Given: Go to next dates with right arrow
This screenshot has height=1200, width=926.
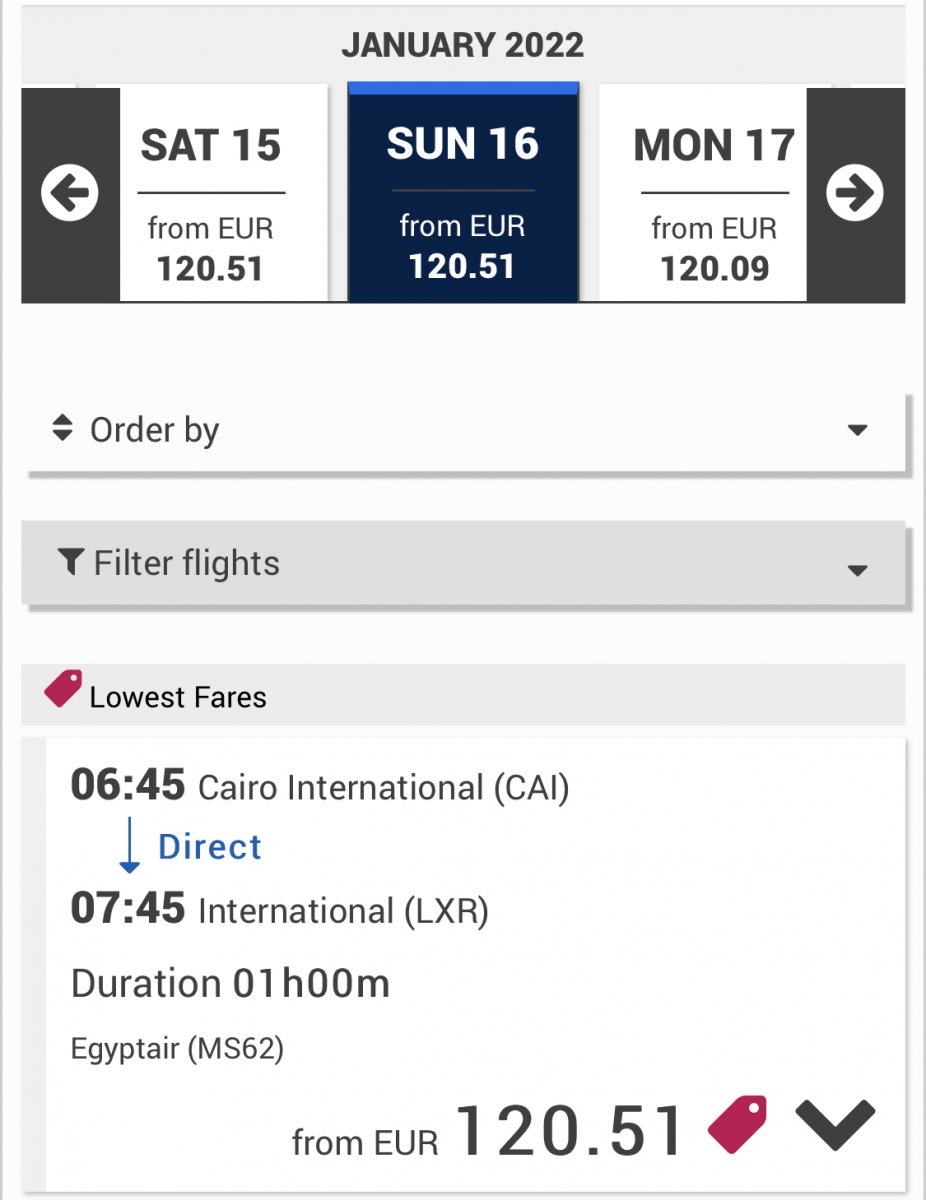Looking at the screenshot, I should pyautogui.click(x=855, y=193).
